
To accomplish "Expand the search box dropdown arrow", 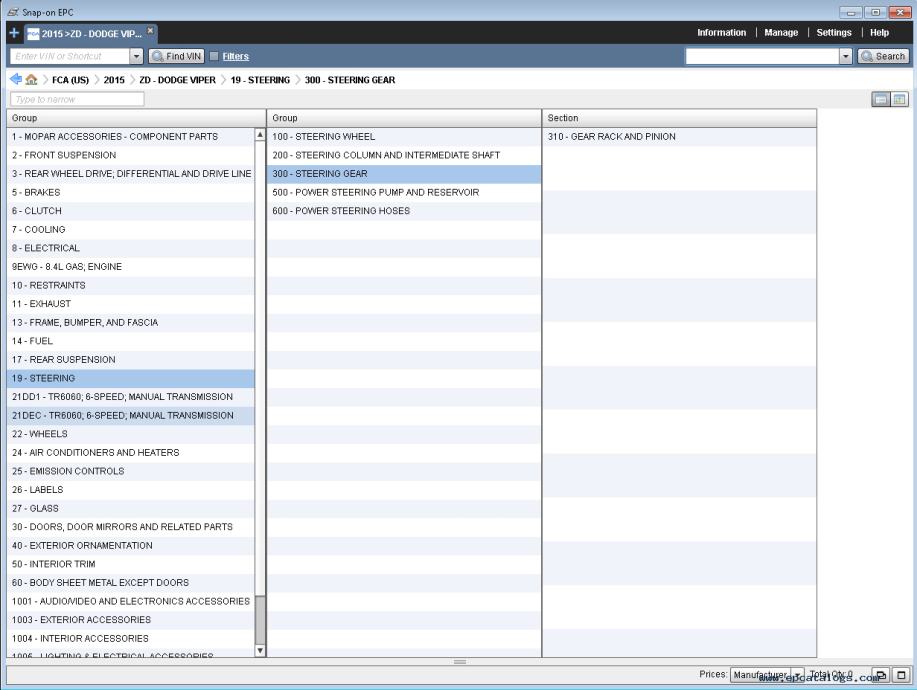I will pos(846,57).
